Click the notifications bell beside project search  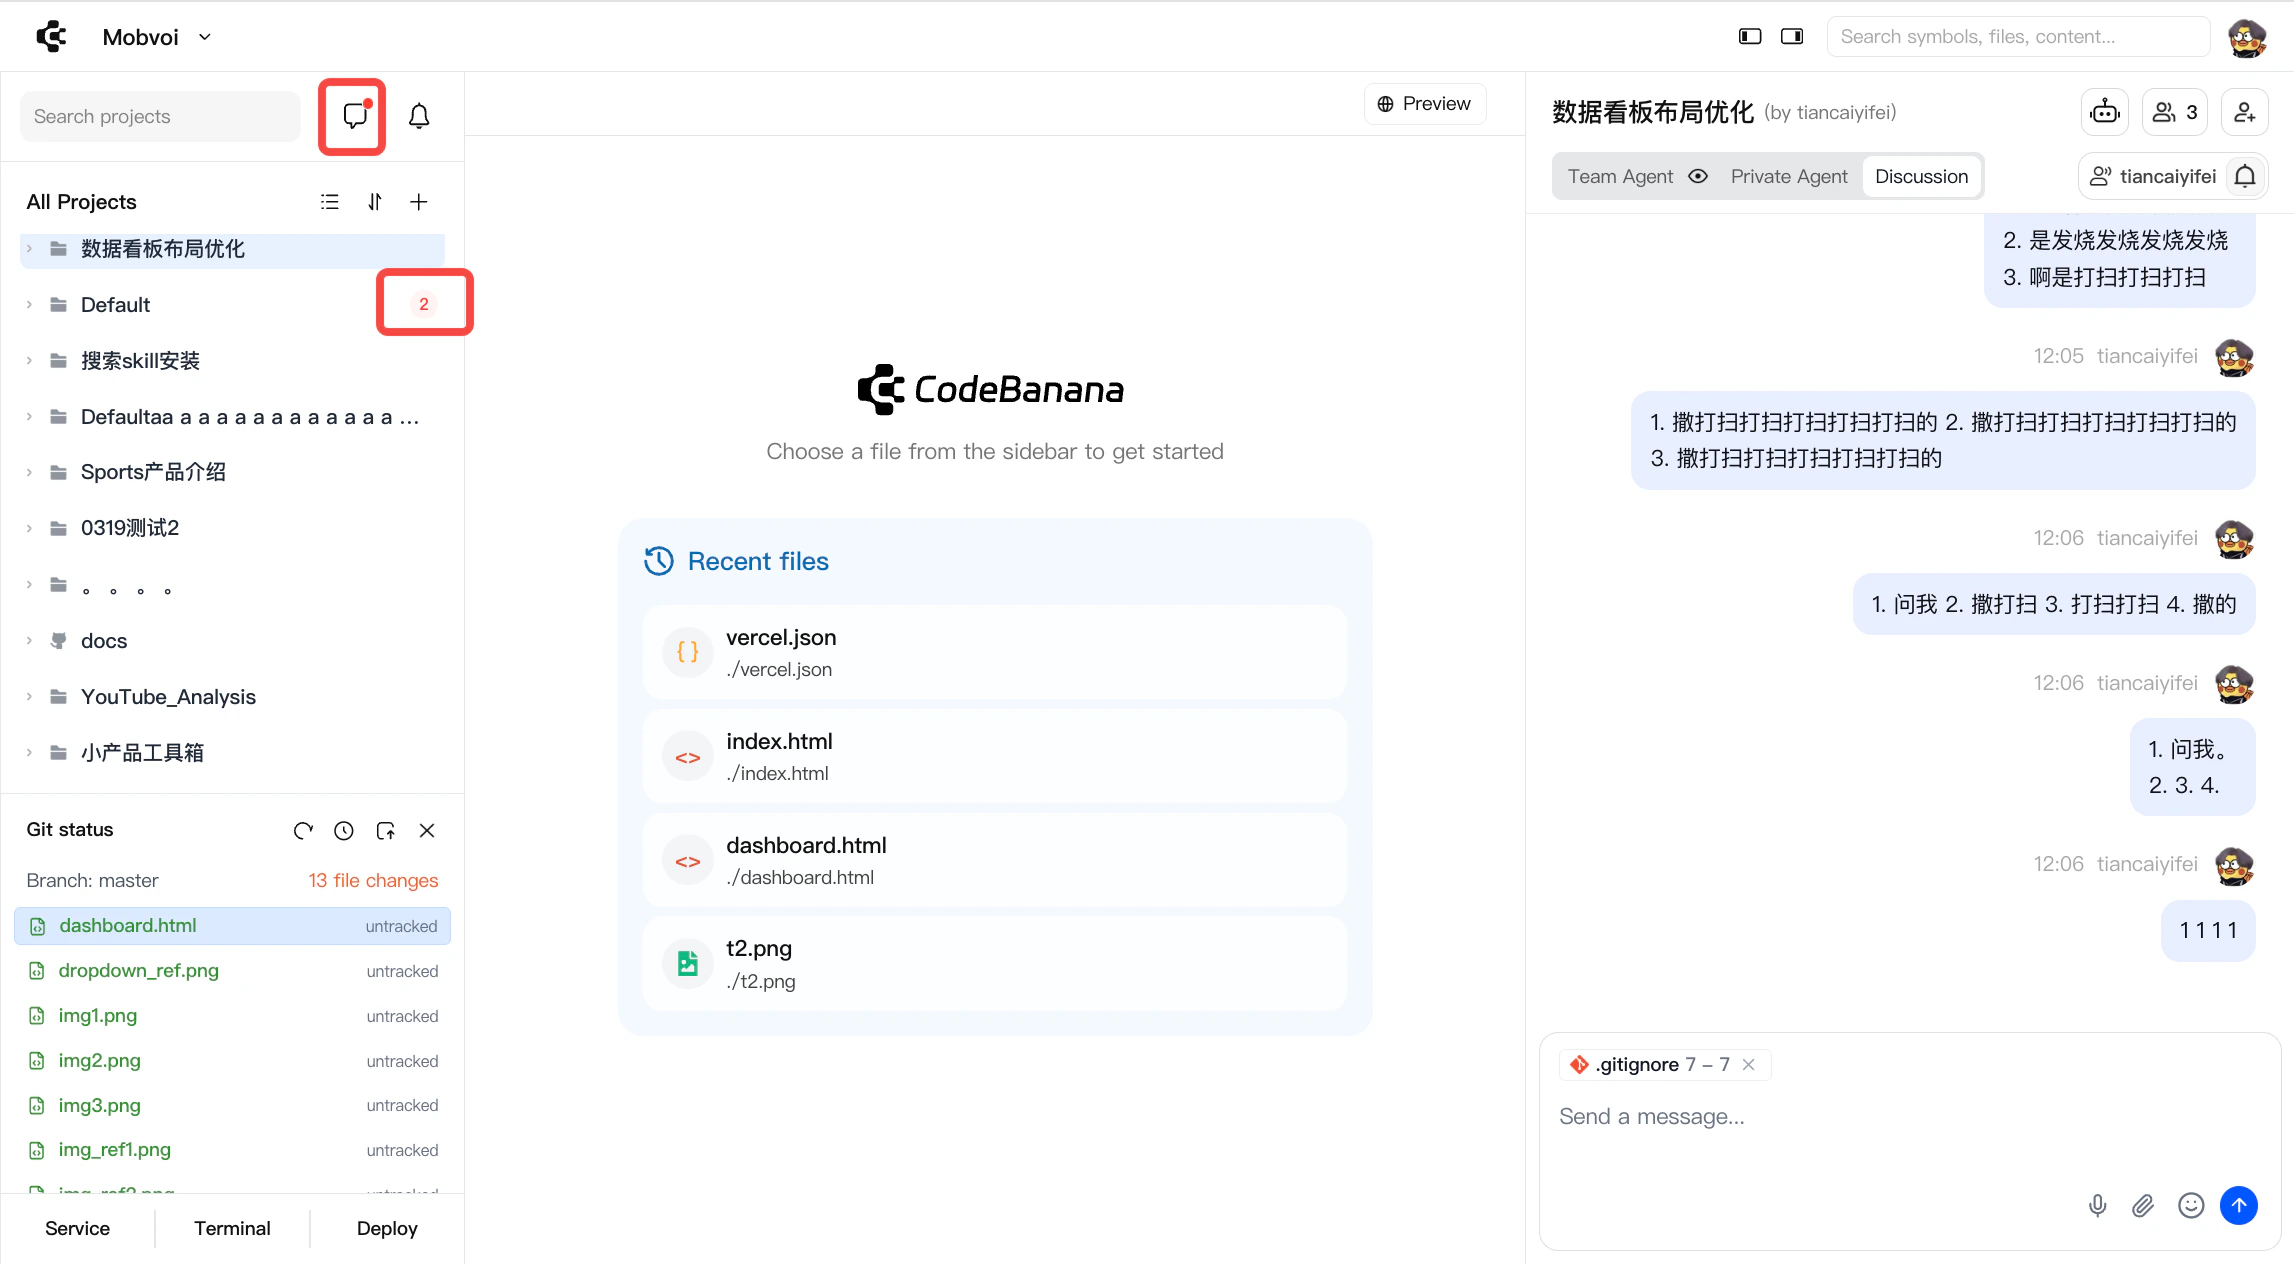pos(419,116)
